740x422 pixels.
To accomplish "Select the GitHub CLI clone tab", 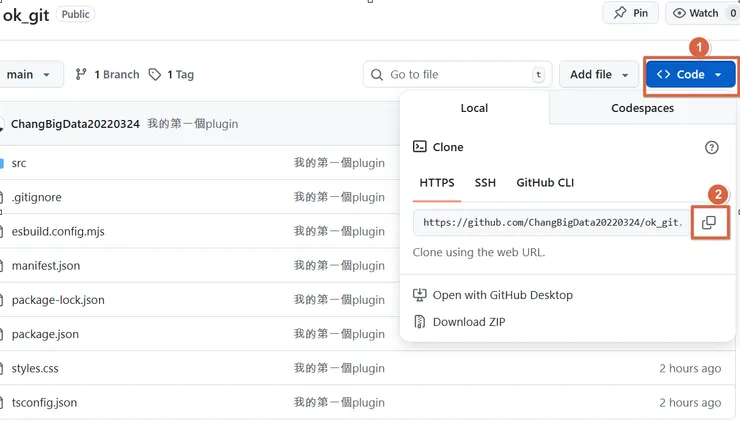I will (x=545, y=183).
